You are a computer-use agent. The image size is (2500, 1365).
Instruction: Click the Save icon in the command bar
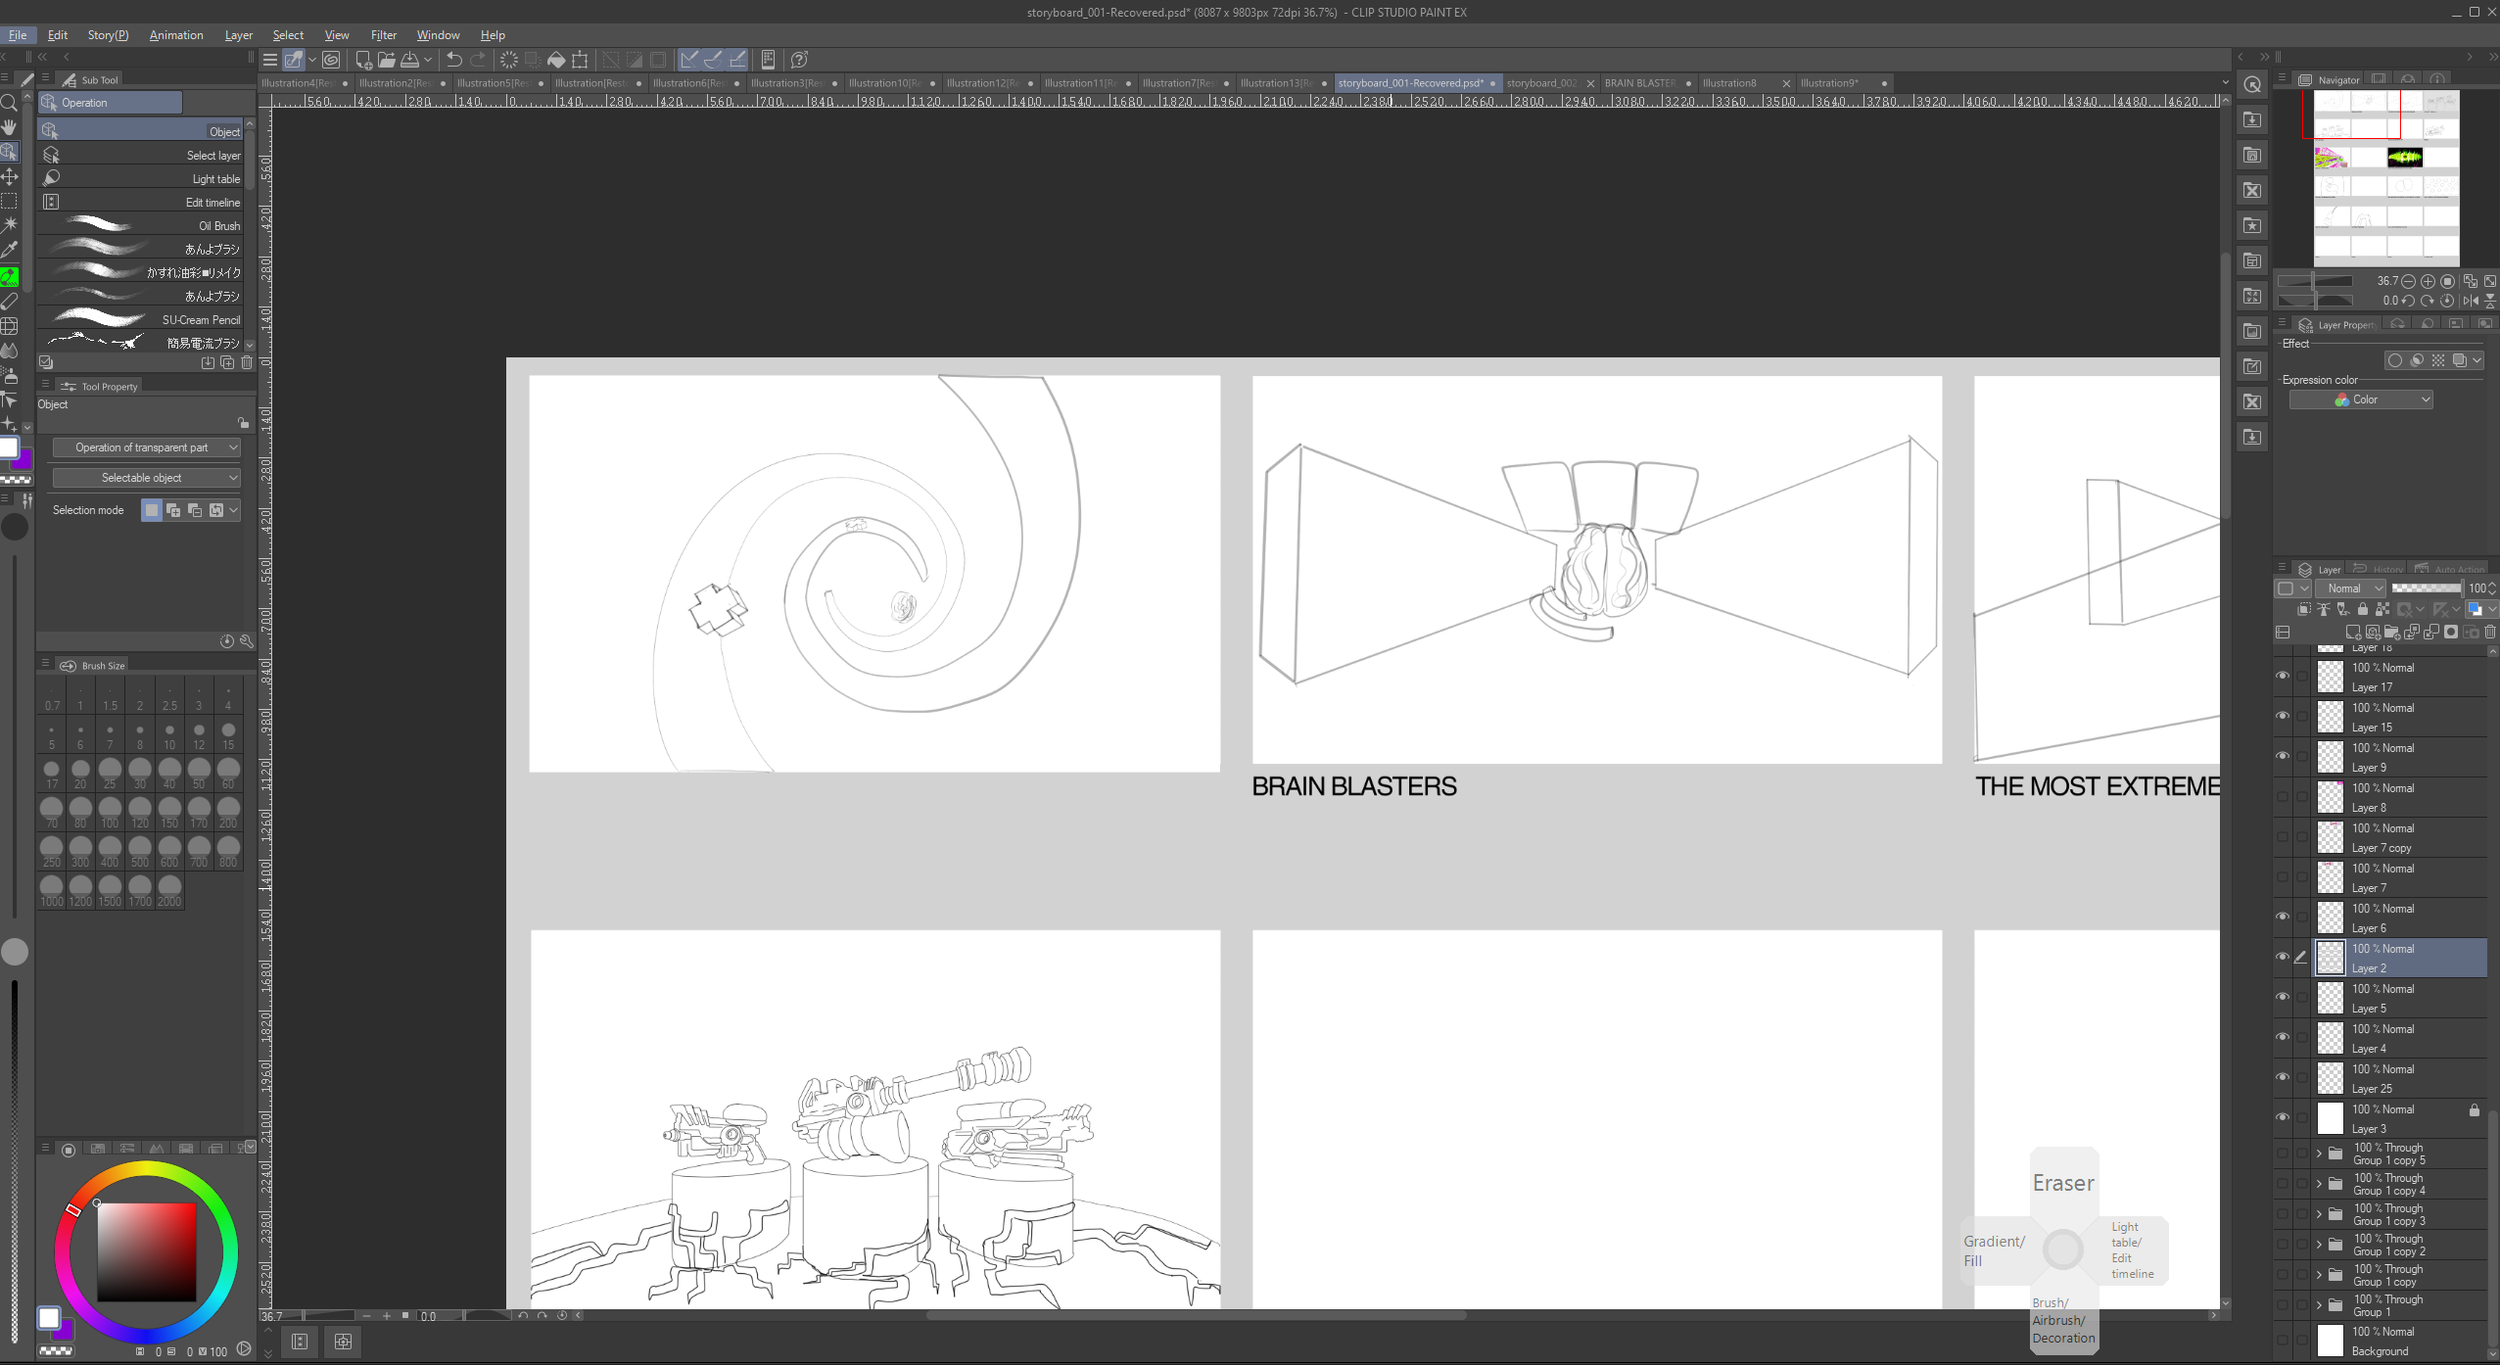pyautogui.click(x=410, y=60)
